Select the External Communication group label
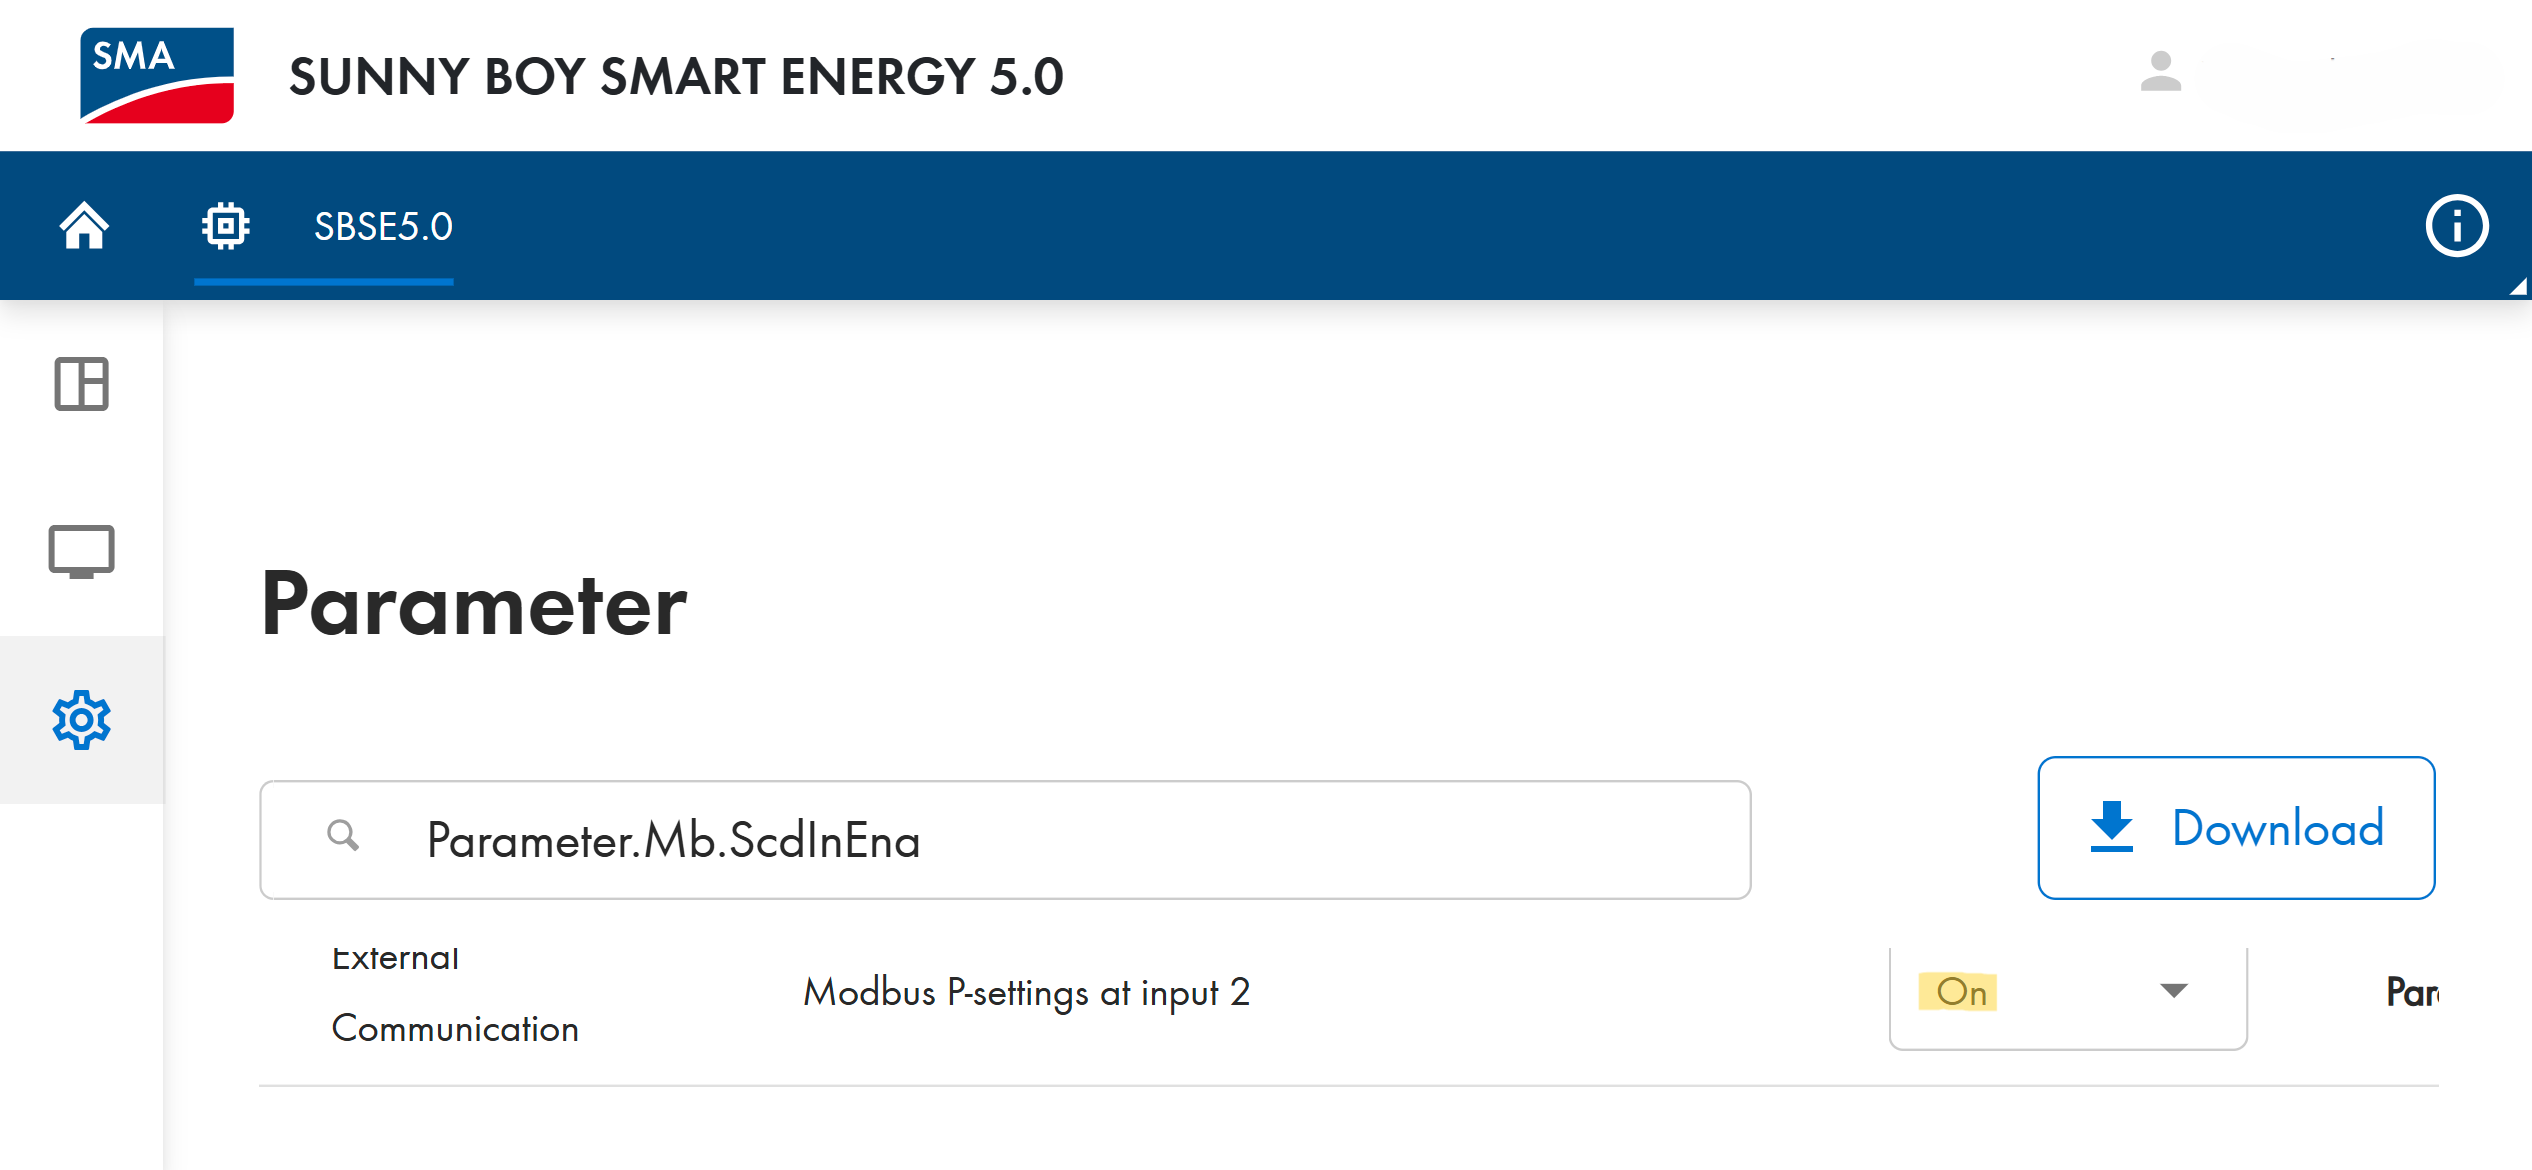This screenshot has height=1170, width=2532. 455,994
